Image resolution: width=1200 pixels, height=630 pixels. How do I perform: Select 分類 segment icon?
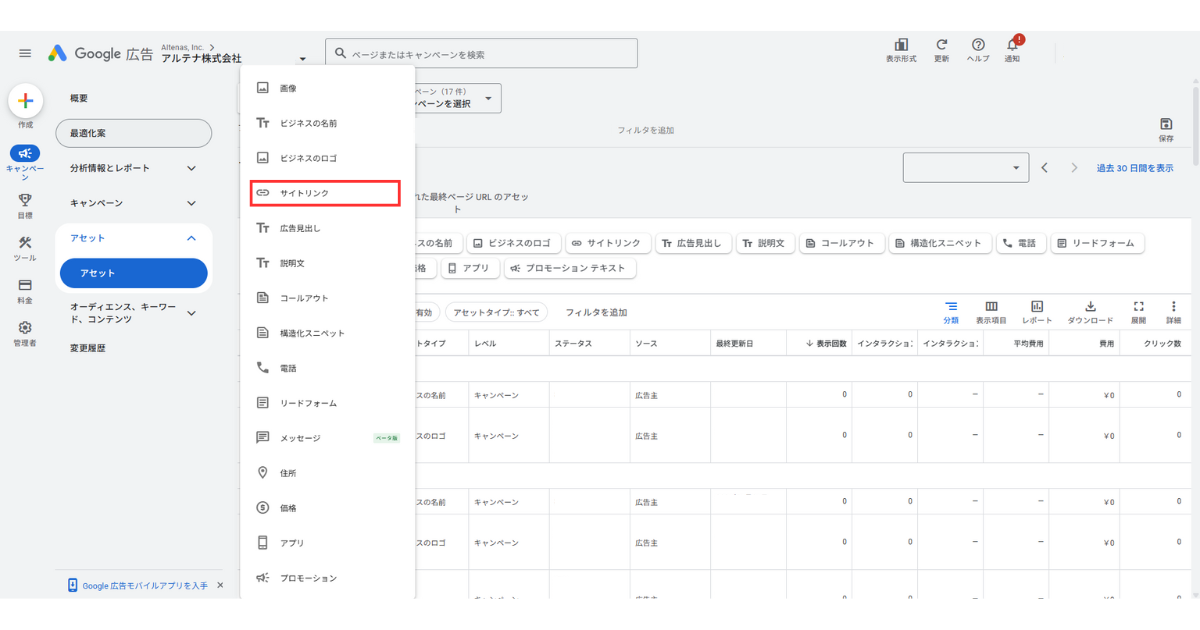tap(951, 306)
